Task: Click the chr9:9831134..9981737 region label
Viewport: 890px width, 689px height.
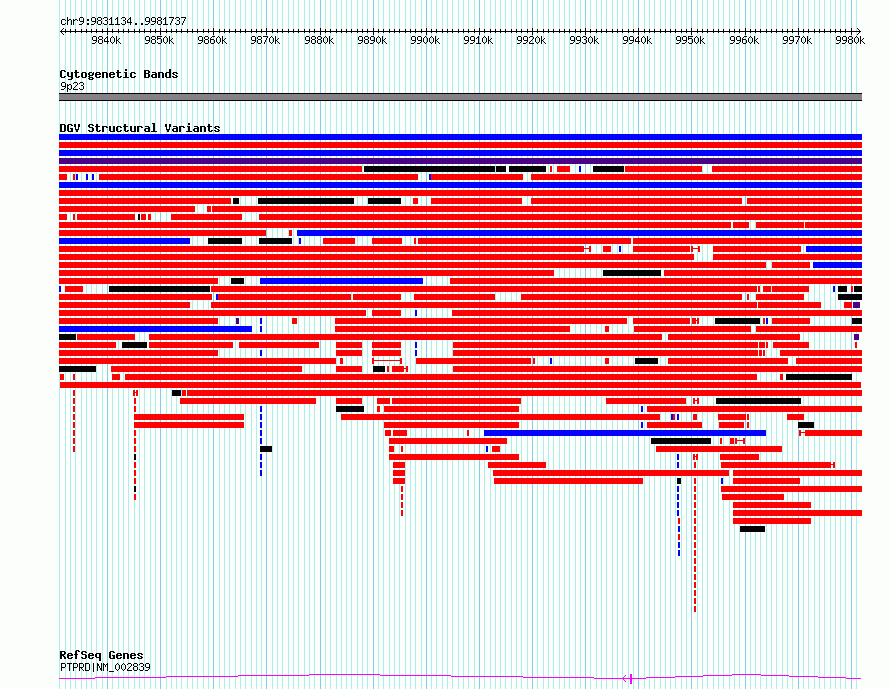Action: point(123,21)
